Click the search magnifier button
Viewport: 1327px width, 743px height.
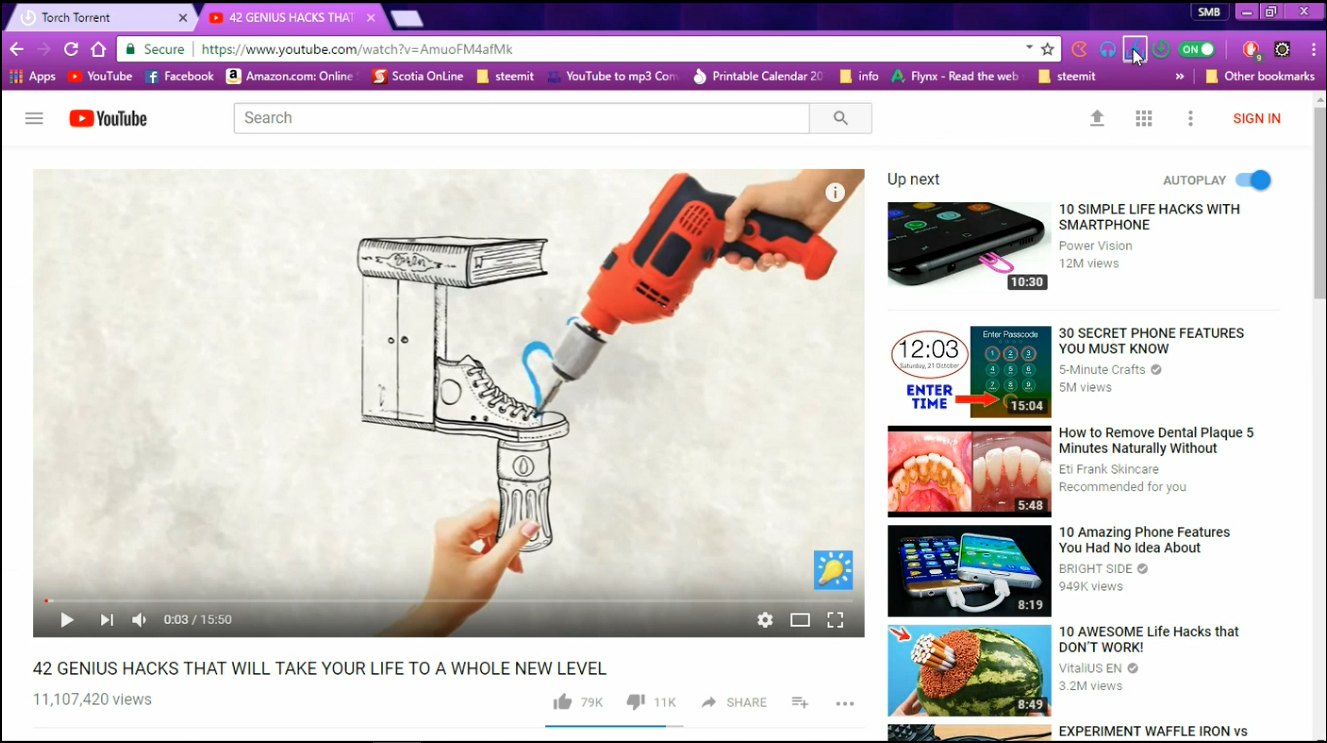(x=840, y=118)
